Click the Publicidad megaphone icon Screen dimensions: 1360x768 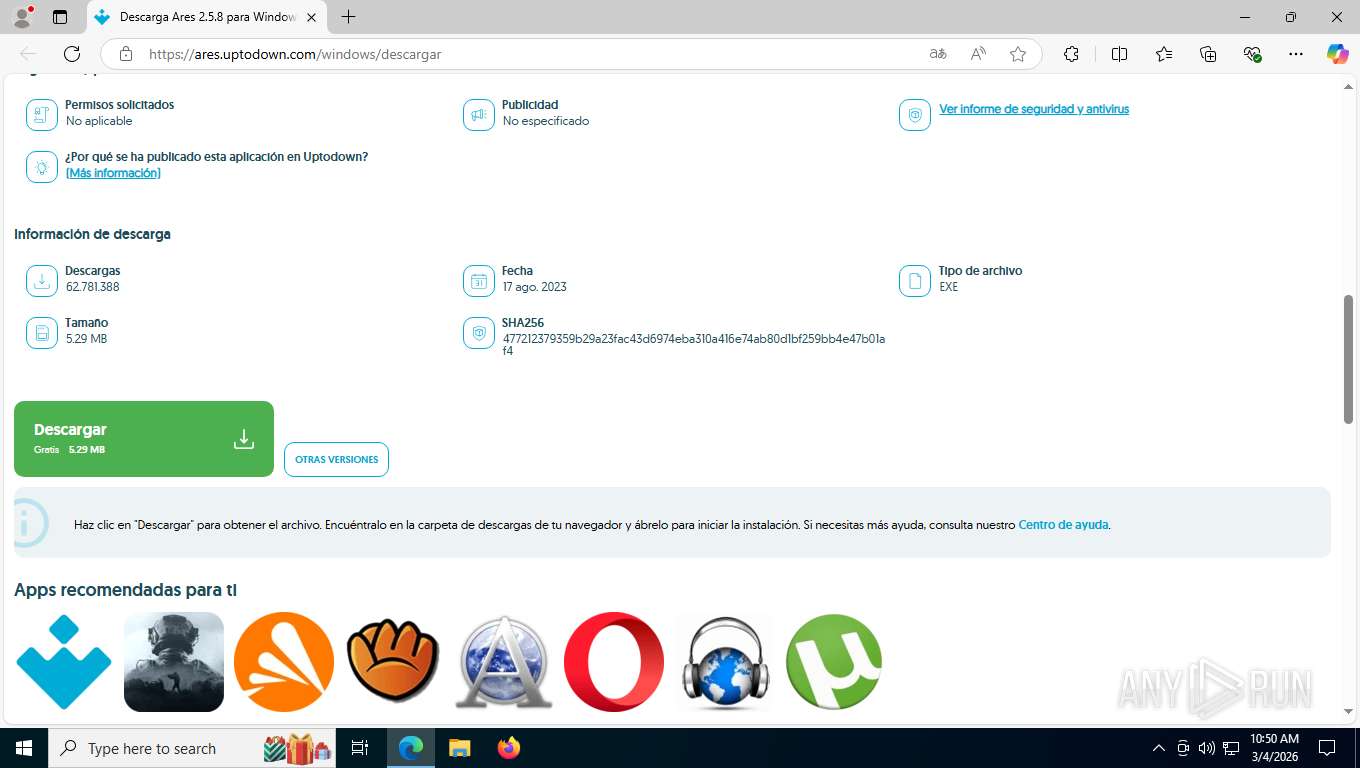pyautogui.click(x=479, y=115)
